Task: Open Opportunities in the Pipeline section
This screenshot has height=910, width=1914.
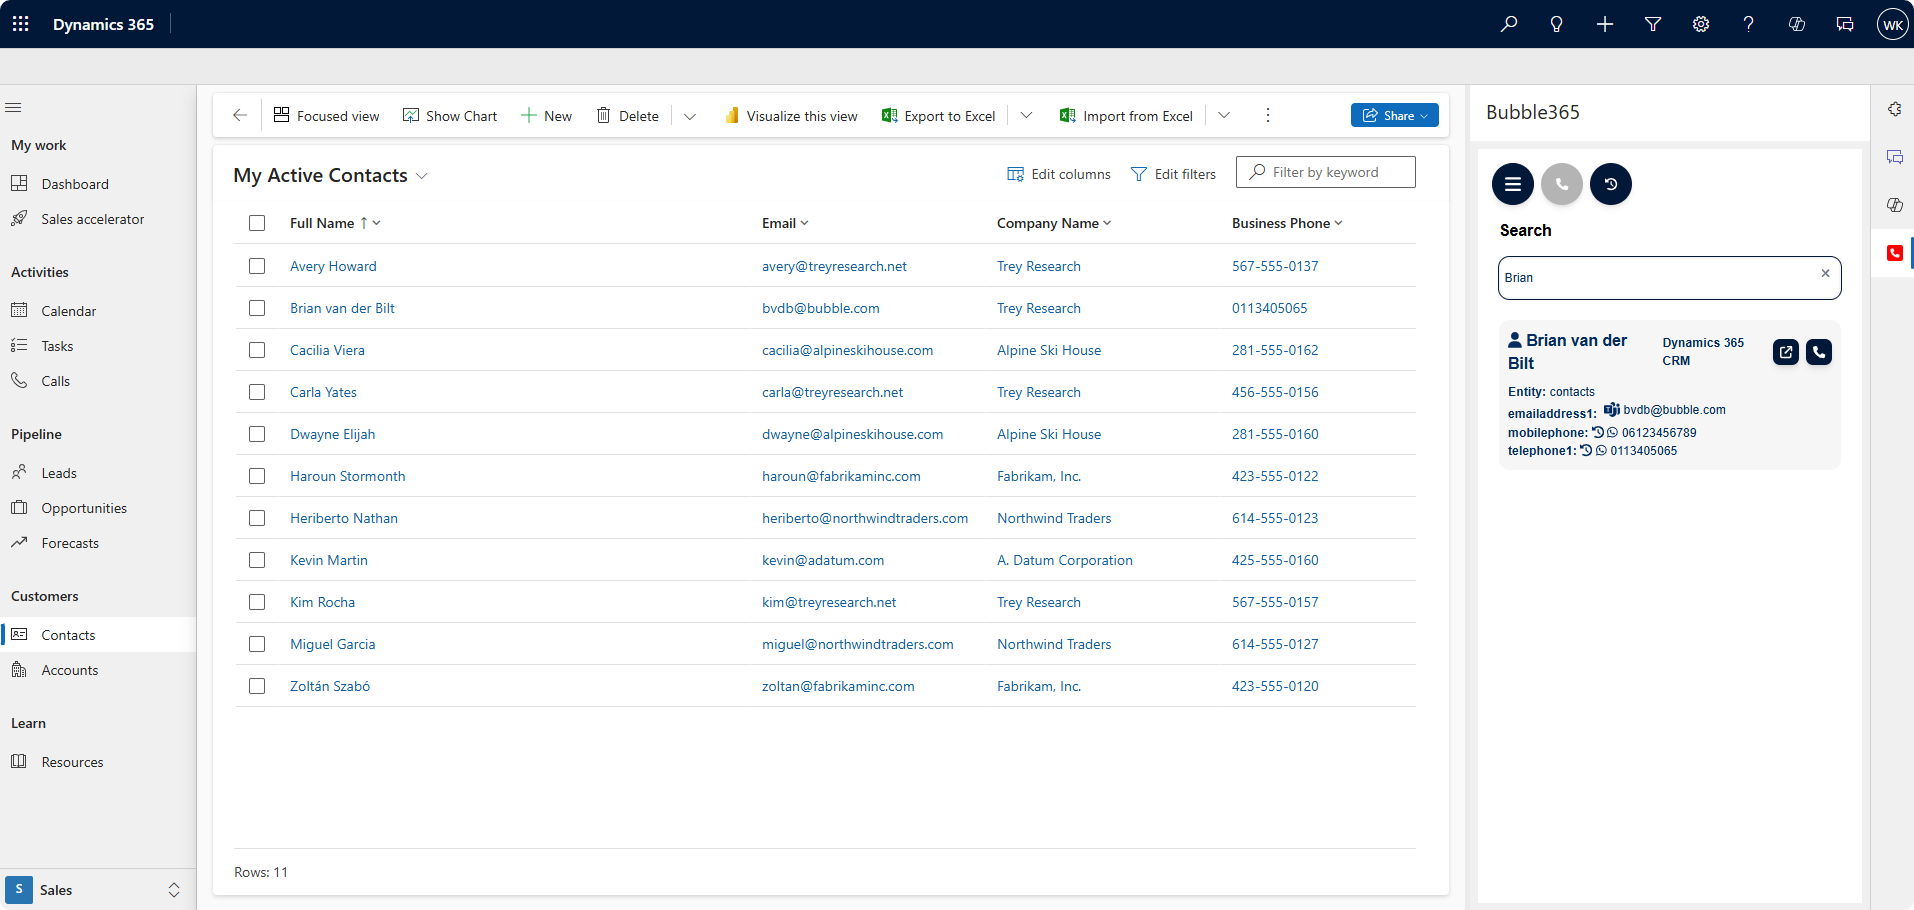Action: (84, 508)
